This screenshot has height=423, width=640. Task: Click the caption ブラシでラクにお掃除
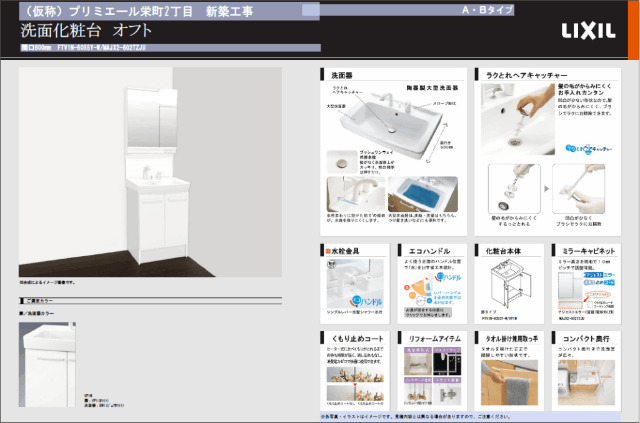tap(578, 224)
